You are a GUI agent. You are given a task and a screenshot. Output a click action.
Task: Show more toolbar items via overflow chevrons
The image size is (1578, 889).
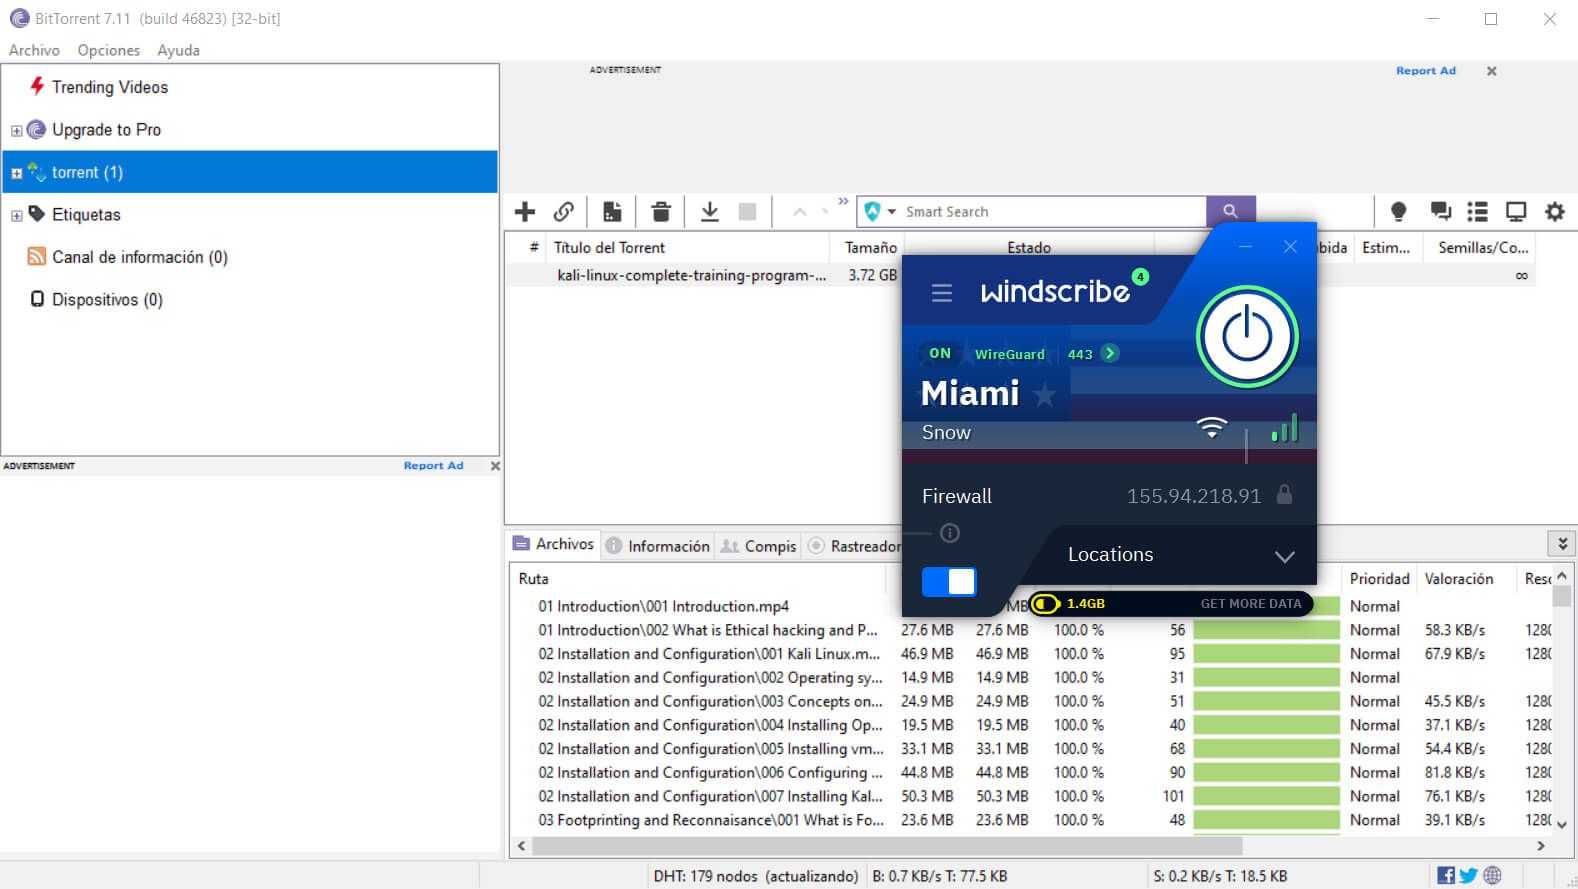click(843, 202)
